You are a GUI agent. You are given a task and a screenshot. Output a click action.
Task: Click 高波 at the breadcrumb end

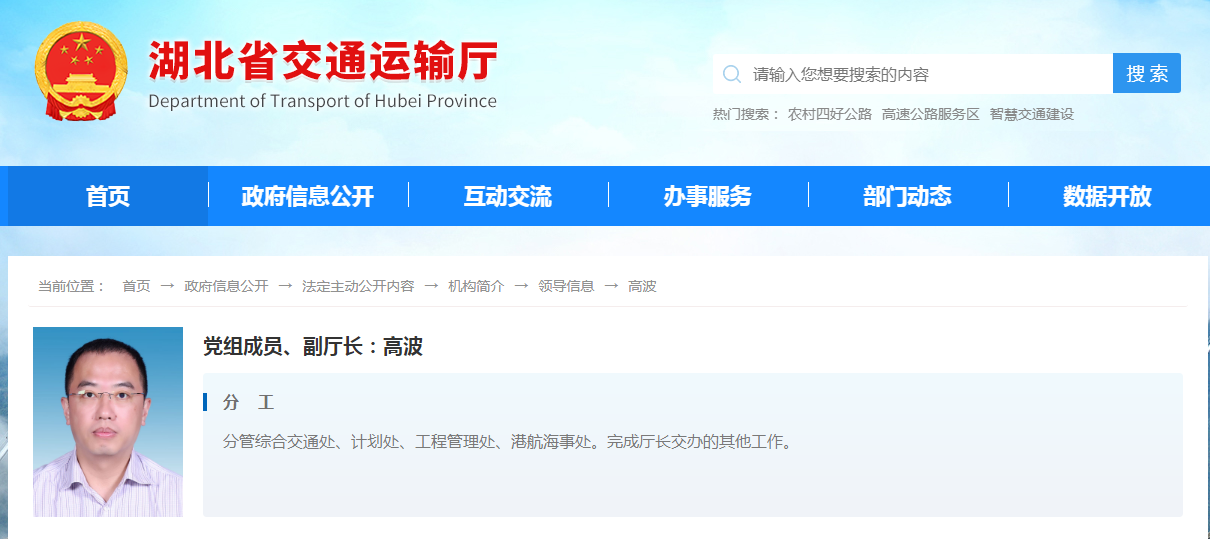(642, 286)
